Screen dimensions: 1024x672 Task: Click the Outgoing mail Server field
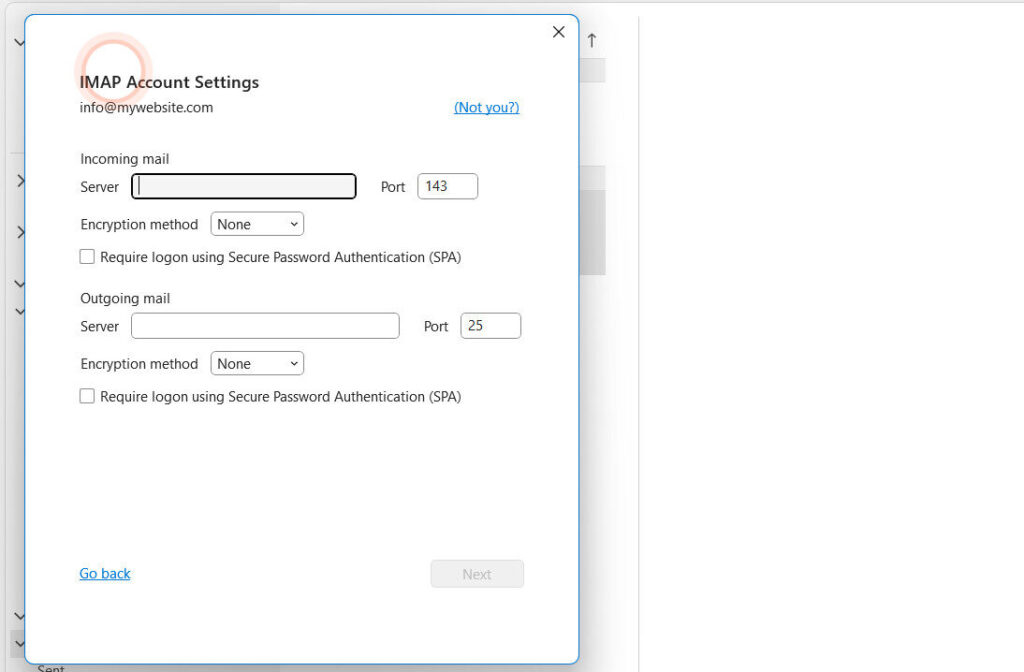tap(265, 326)
